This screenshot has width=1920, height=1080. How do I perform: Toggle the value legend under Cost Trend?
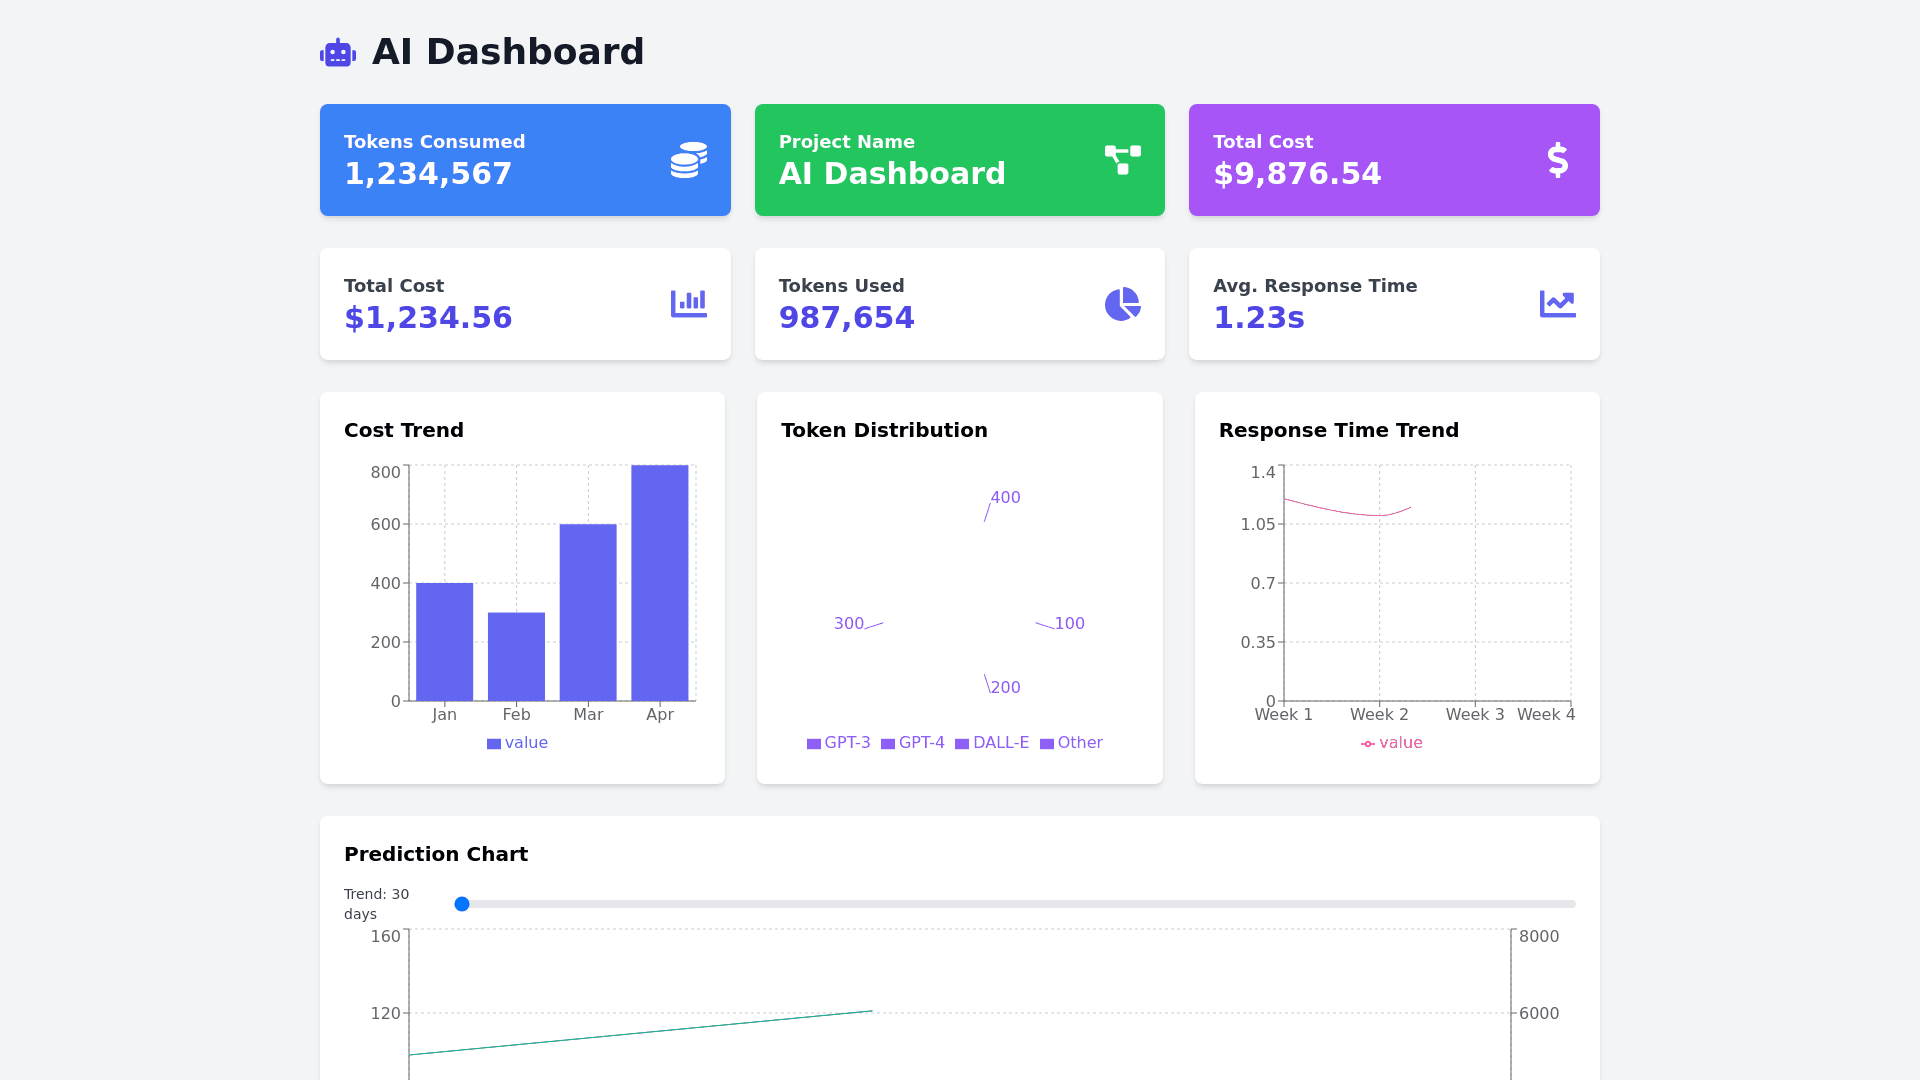click(517, 743)
